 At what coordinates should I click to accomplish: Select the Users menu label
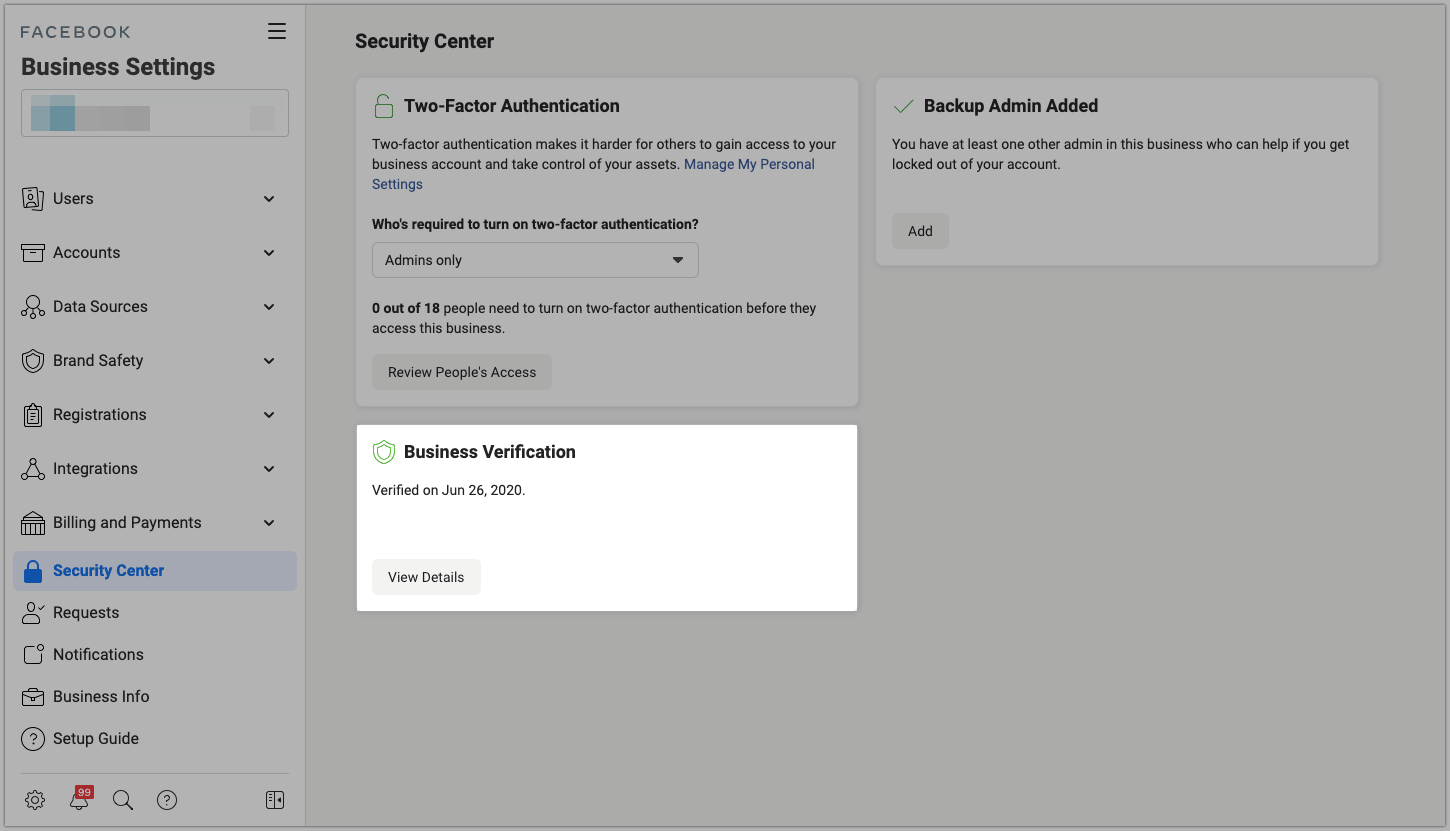tap(73, 198)
